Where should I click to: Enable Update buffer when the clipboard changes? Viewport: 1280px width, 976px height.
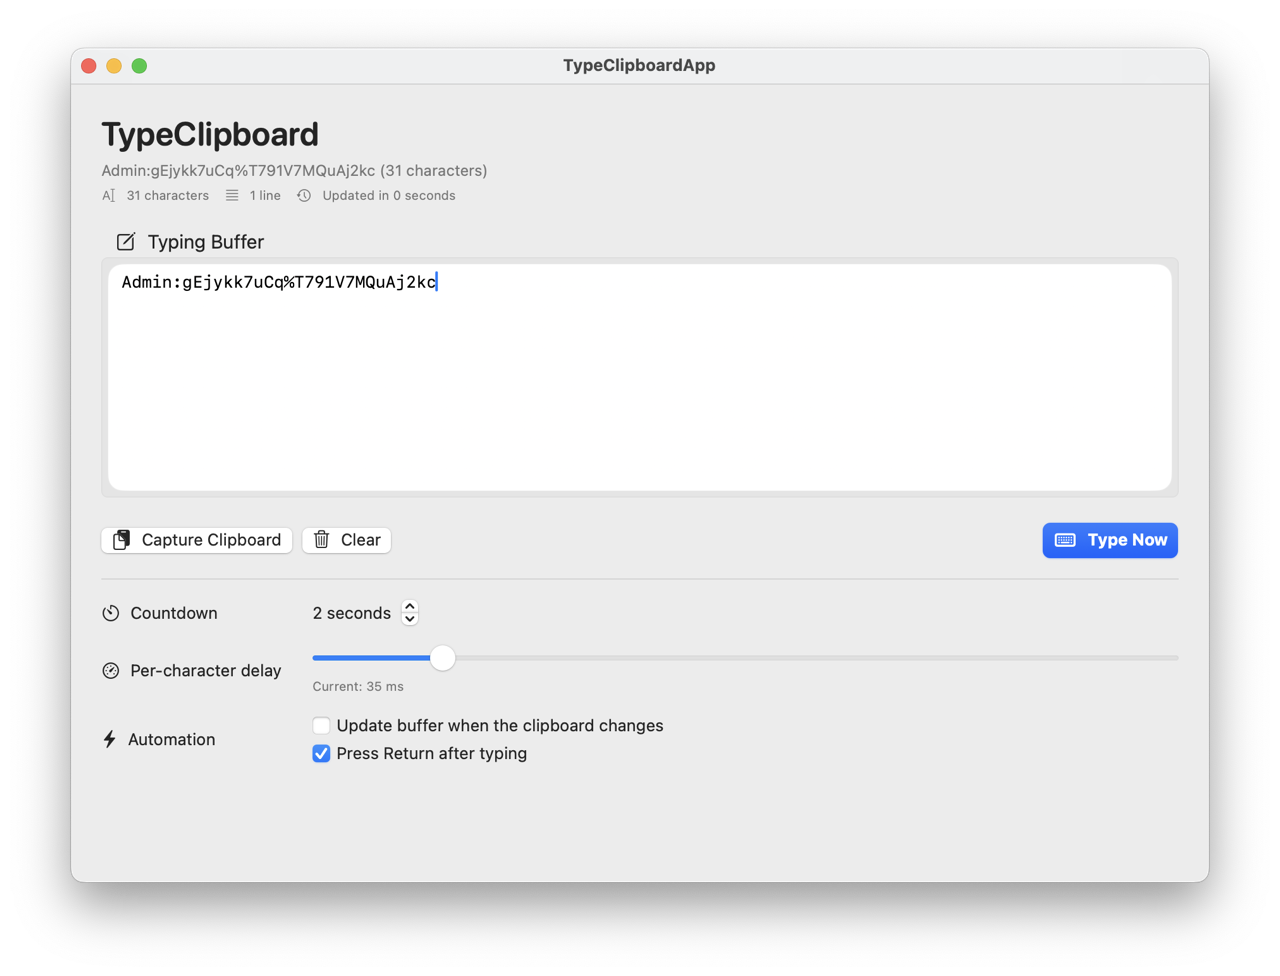pyautogui.click(x=321, y=725)
